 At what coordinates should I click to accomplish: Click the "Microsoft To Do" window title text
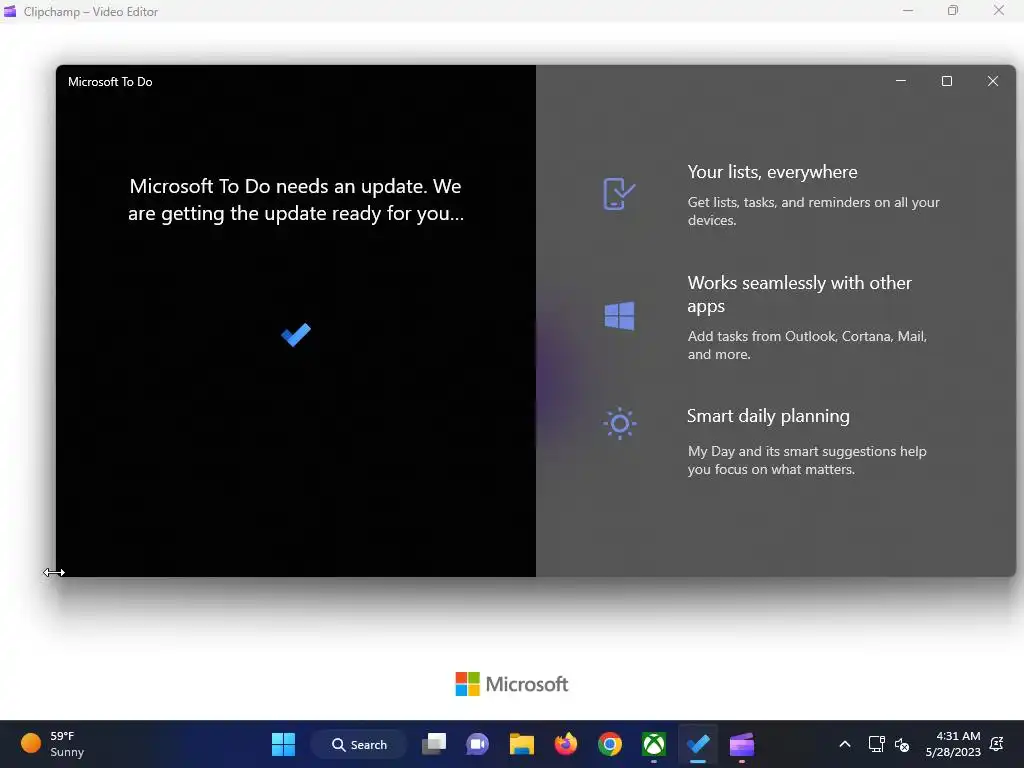[110, 82]
